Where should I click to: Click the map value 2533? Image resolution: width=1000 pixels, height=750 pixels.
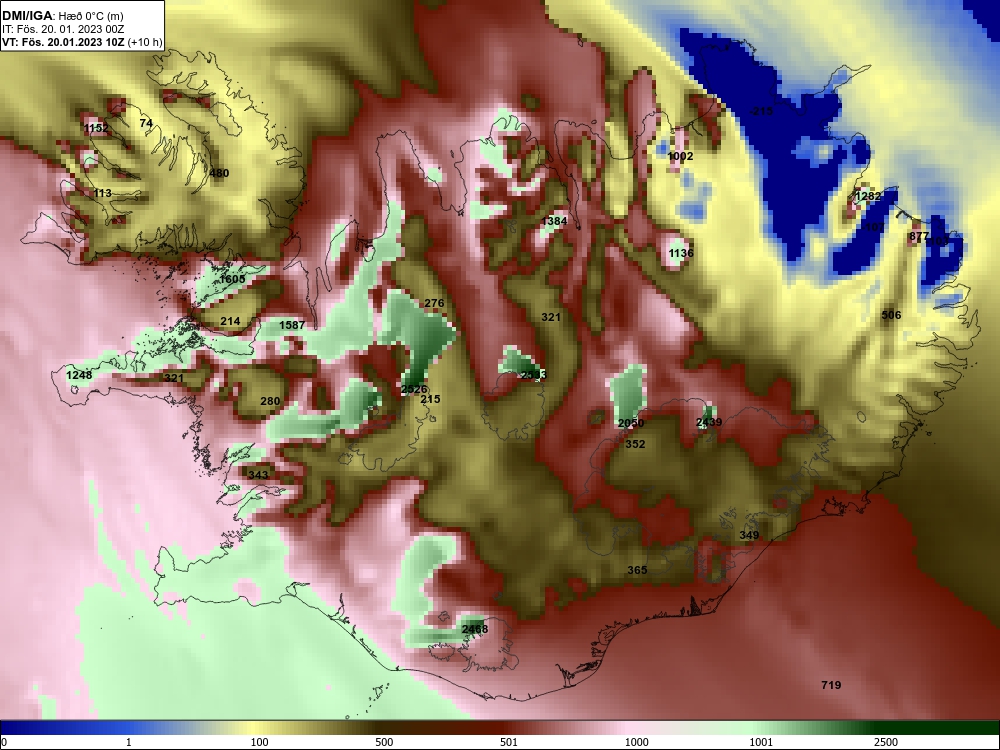(533, 375)
